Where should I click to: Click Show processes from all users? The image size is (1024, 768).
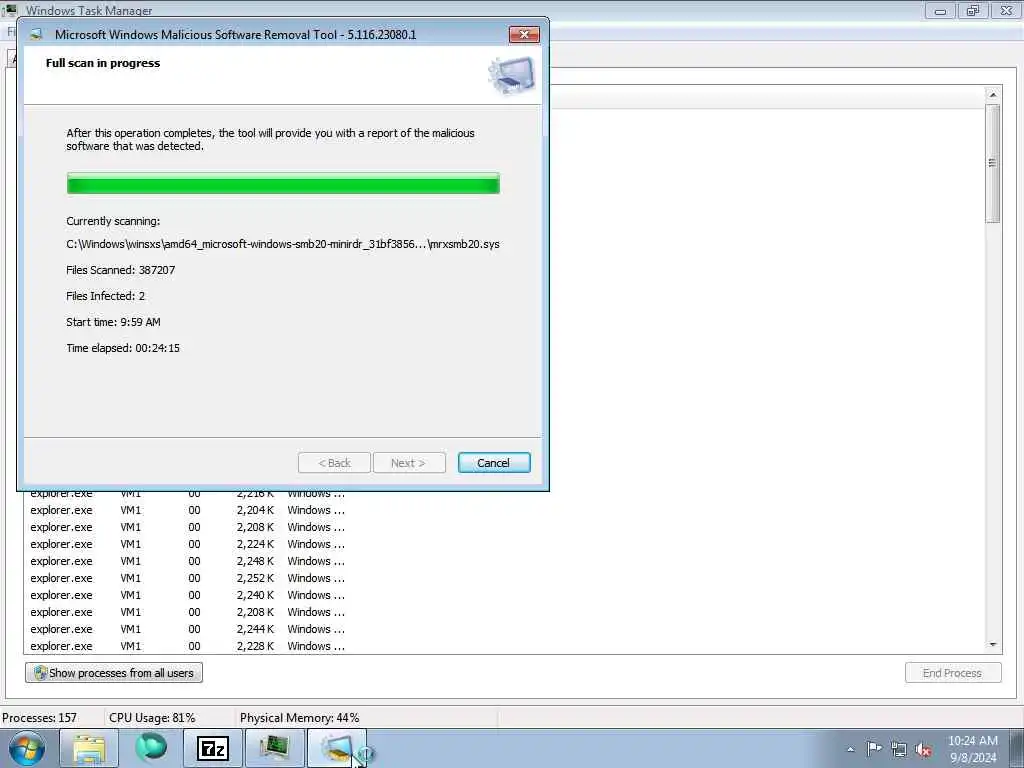(x=114, y=673)
